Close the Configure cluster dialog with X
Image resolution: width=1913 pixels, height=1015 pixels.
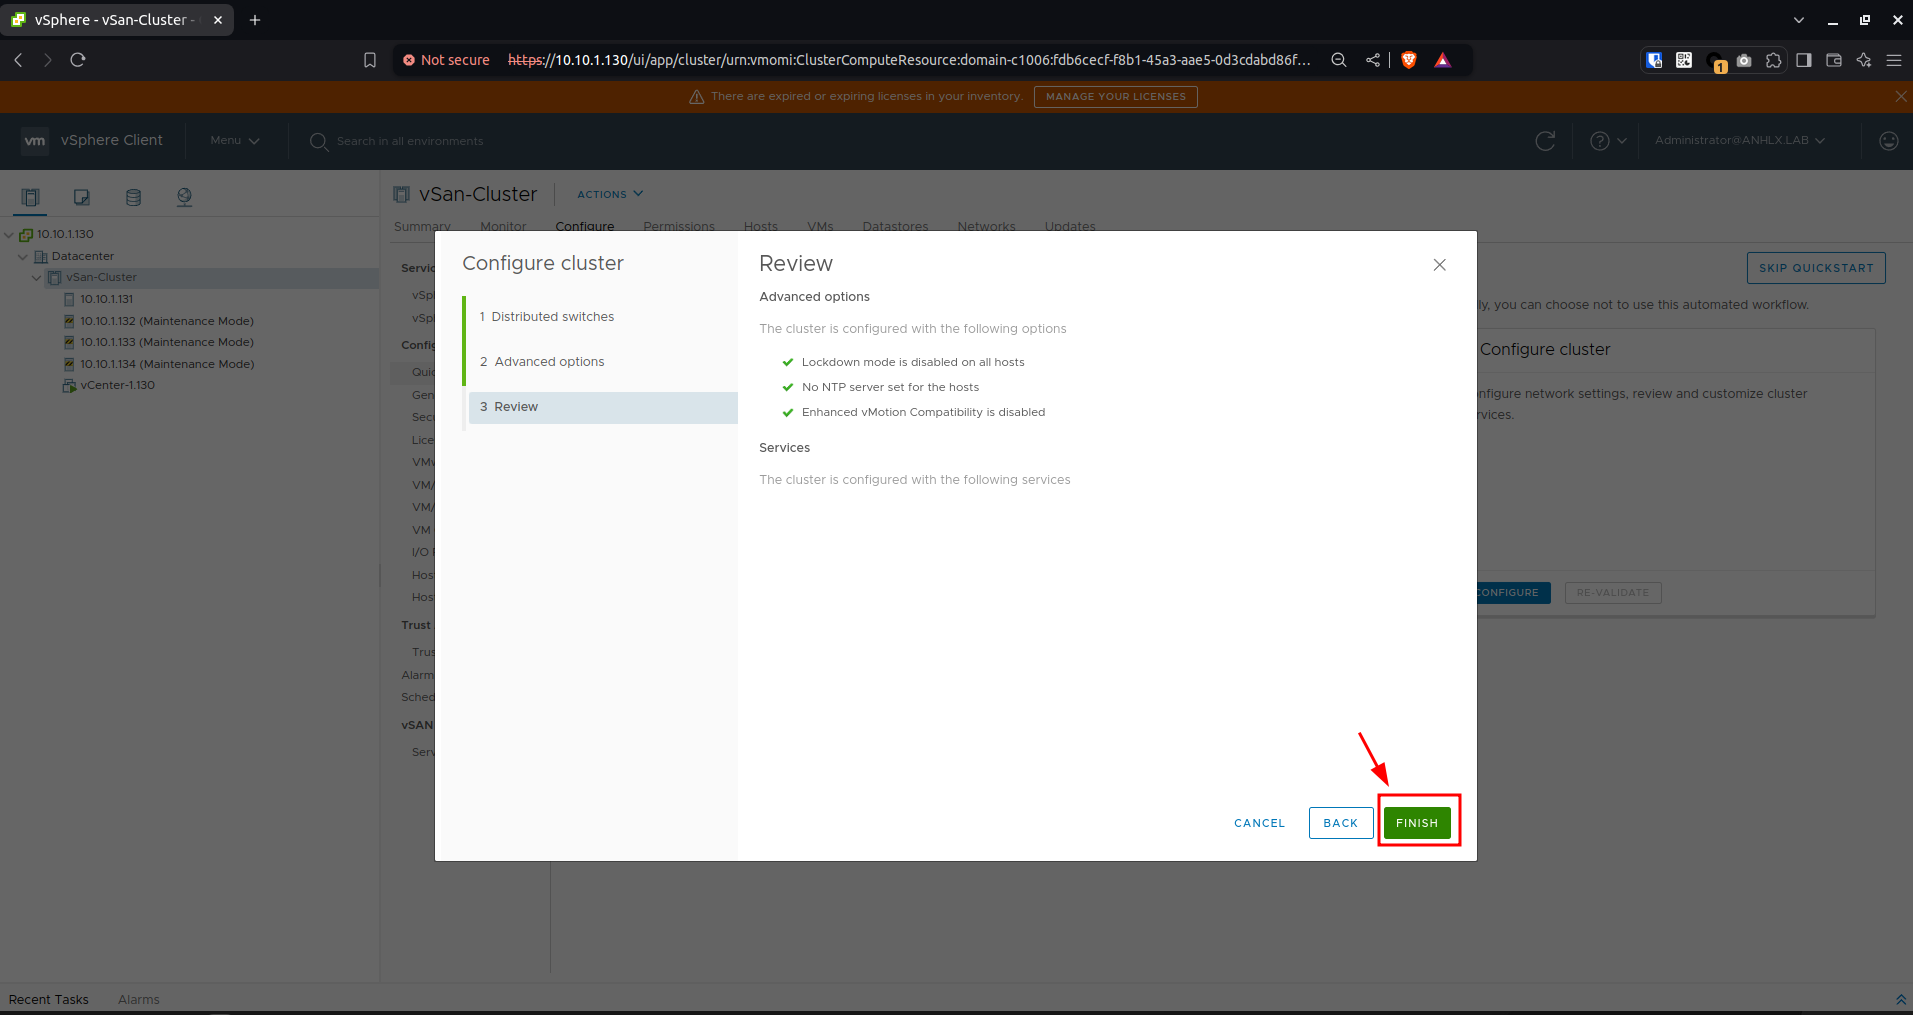coord(1439,265)
